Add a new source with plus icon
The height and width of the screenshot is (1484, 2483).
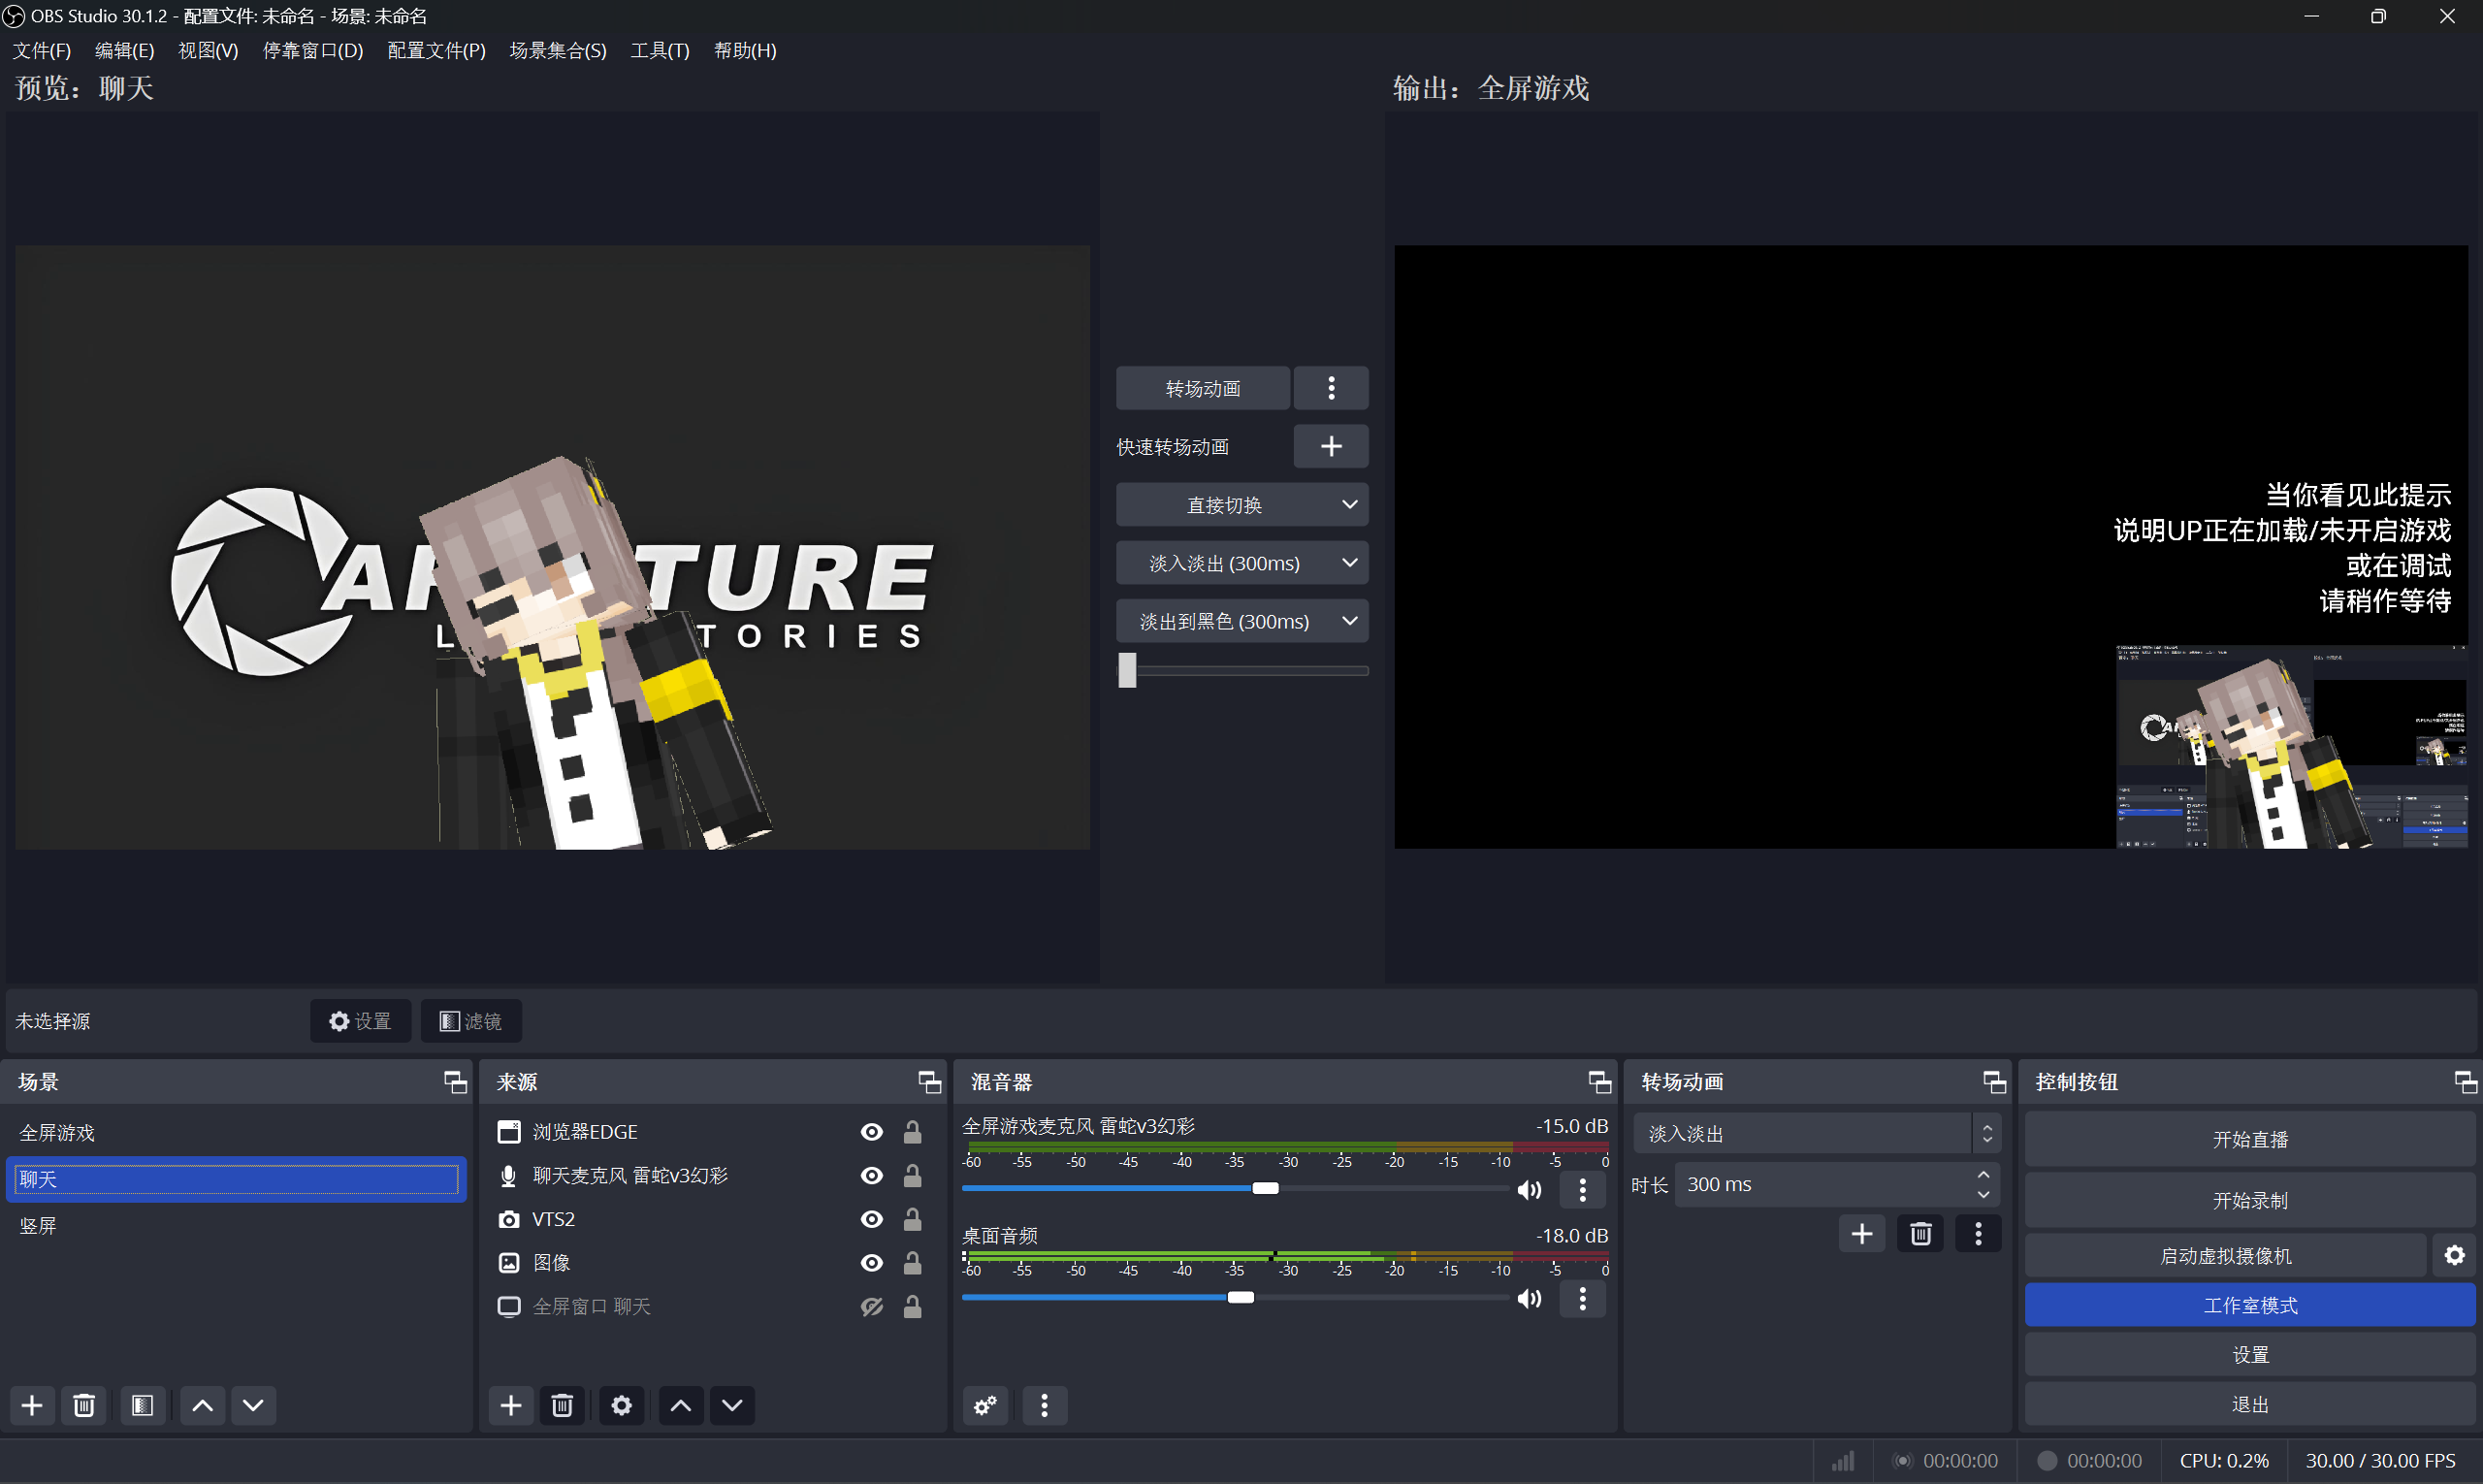tap(511, 1405)
